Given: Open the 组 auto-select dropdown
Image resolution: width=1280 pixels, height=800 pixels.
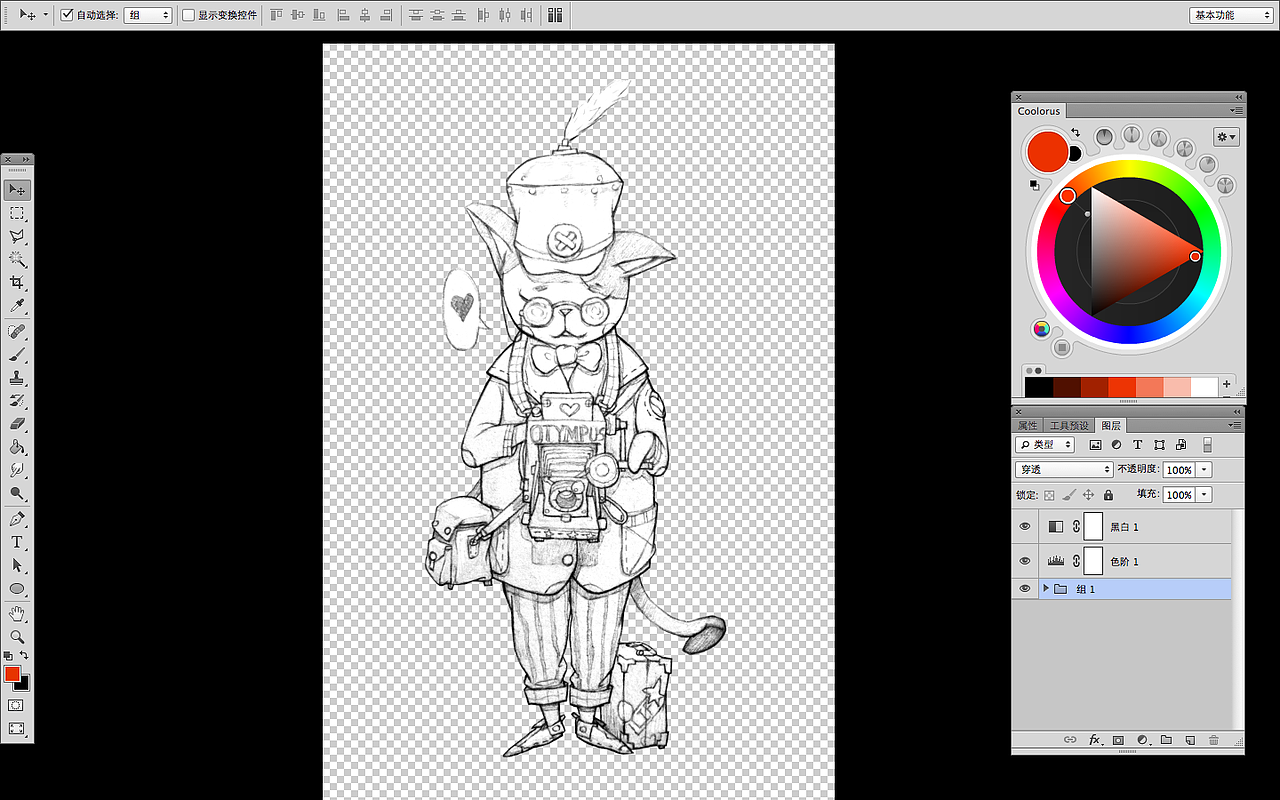Looking at the screenshot, I should pyautogui.click(x=148, y=15).
